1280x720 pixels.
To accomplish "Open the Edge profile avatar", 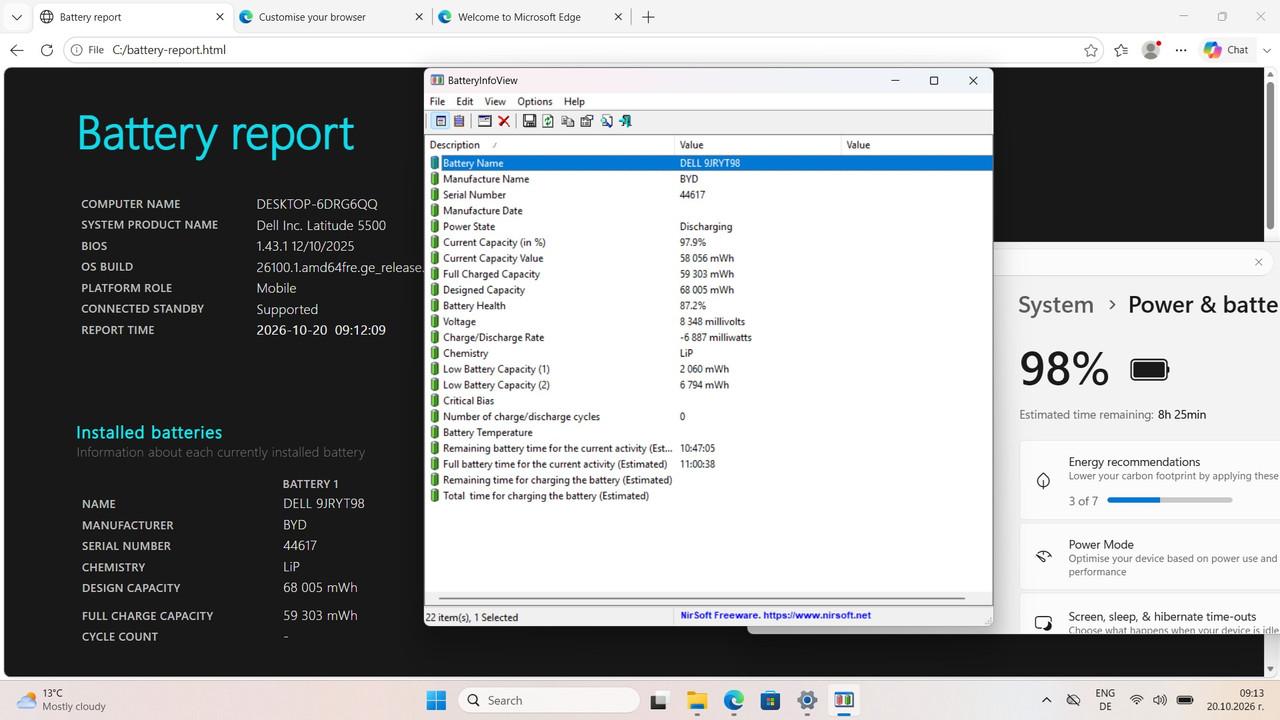I will pyautogui.click(x=1151, y=50).
